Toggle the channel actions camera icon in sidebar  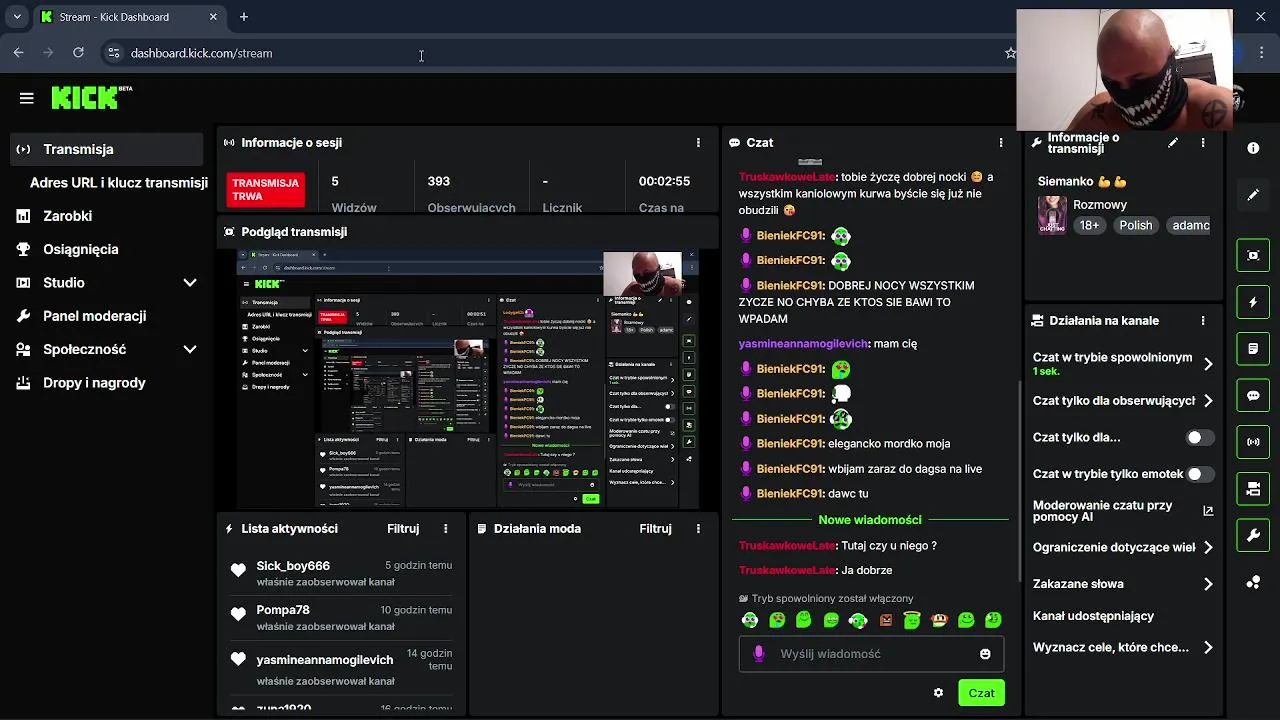[1253, 489]
